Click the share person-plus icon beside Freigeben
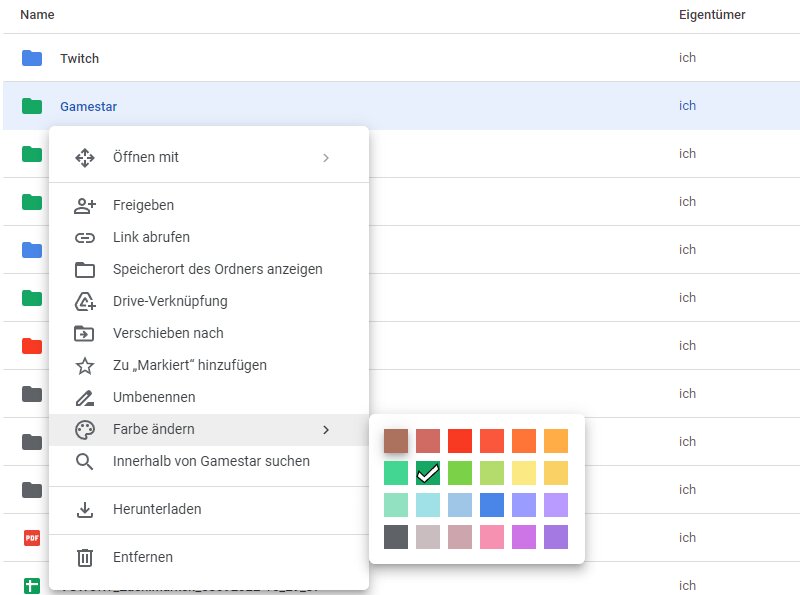 click(x=85, y=205)
